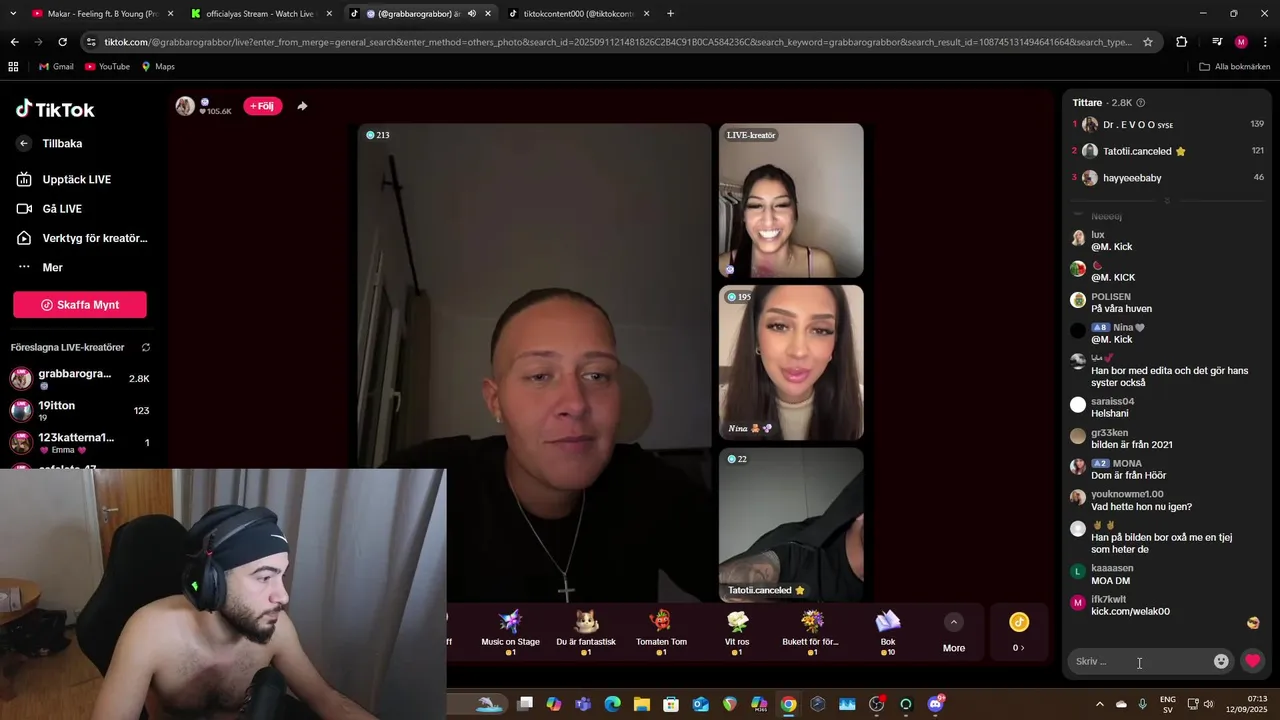1280x720 pixels.
Task: Open the apps grid in bookmarks bar
Action: pos(13,67)
